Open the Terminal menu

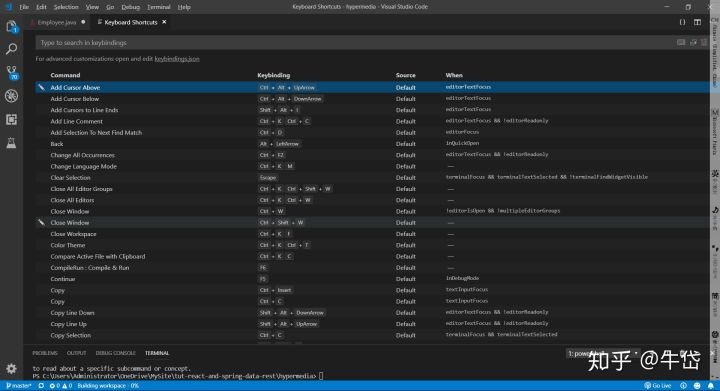158,7
